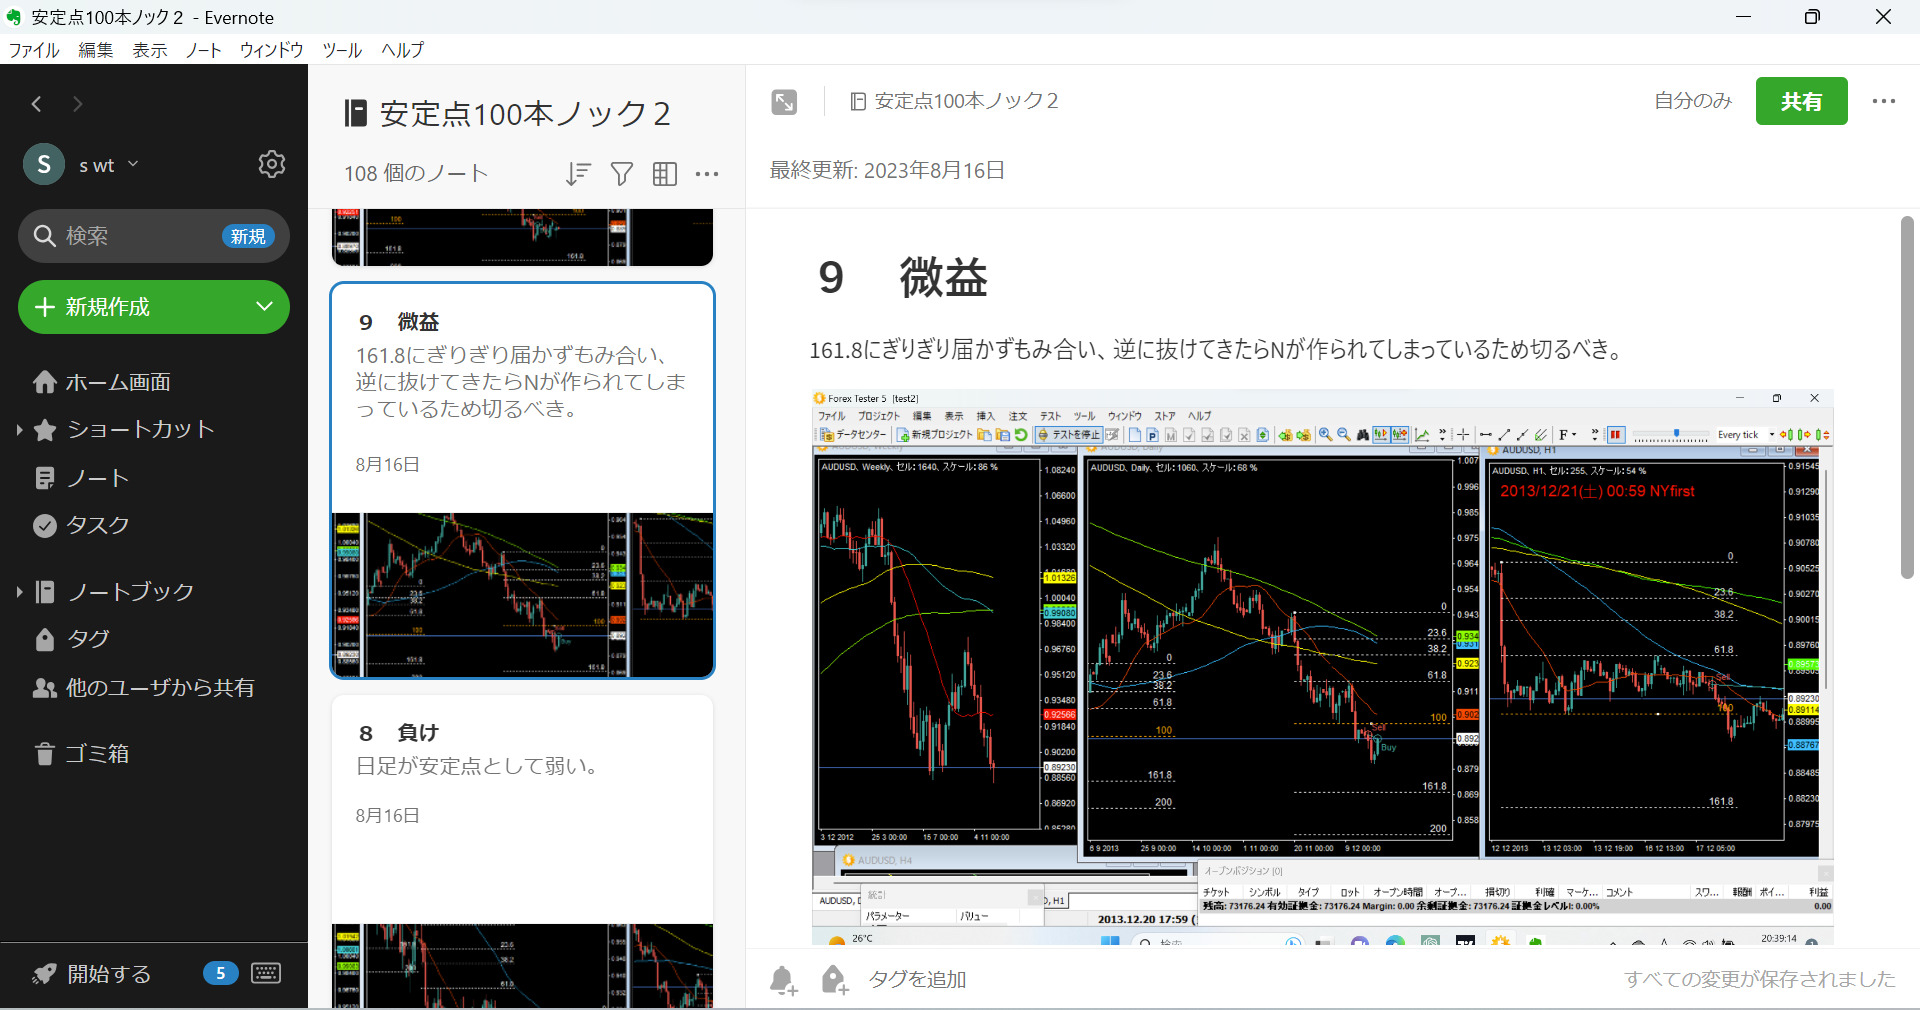Click the back navigation arrow
The image size is (1920, 1010).
pyautogui.click(x=37, y=103)
